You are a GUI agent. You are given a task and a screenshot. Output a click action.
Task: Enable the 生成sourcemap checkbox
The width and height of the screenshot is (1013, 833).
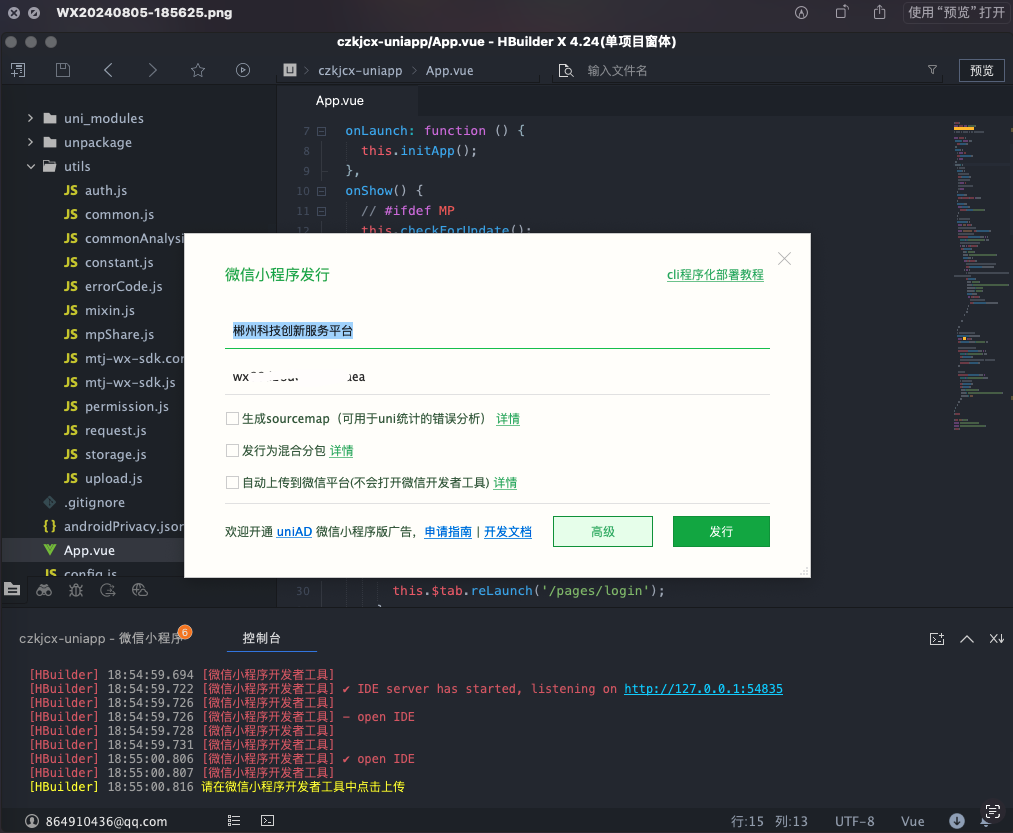point(232,419)
